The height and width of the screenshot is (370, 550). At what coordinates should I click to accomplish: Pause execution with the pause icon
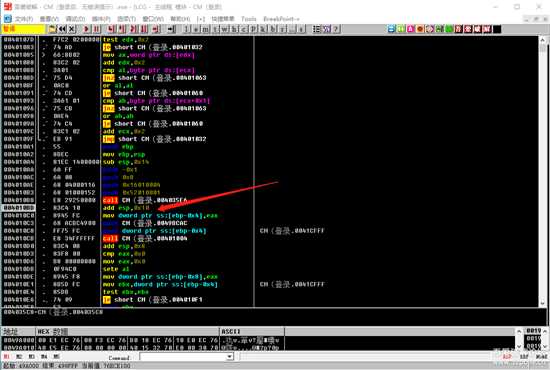[97, 29]
